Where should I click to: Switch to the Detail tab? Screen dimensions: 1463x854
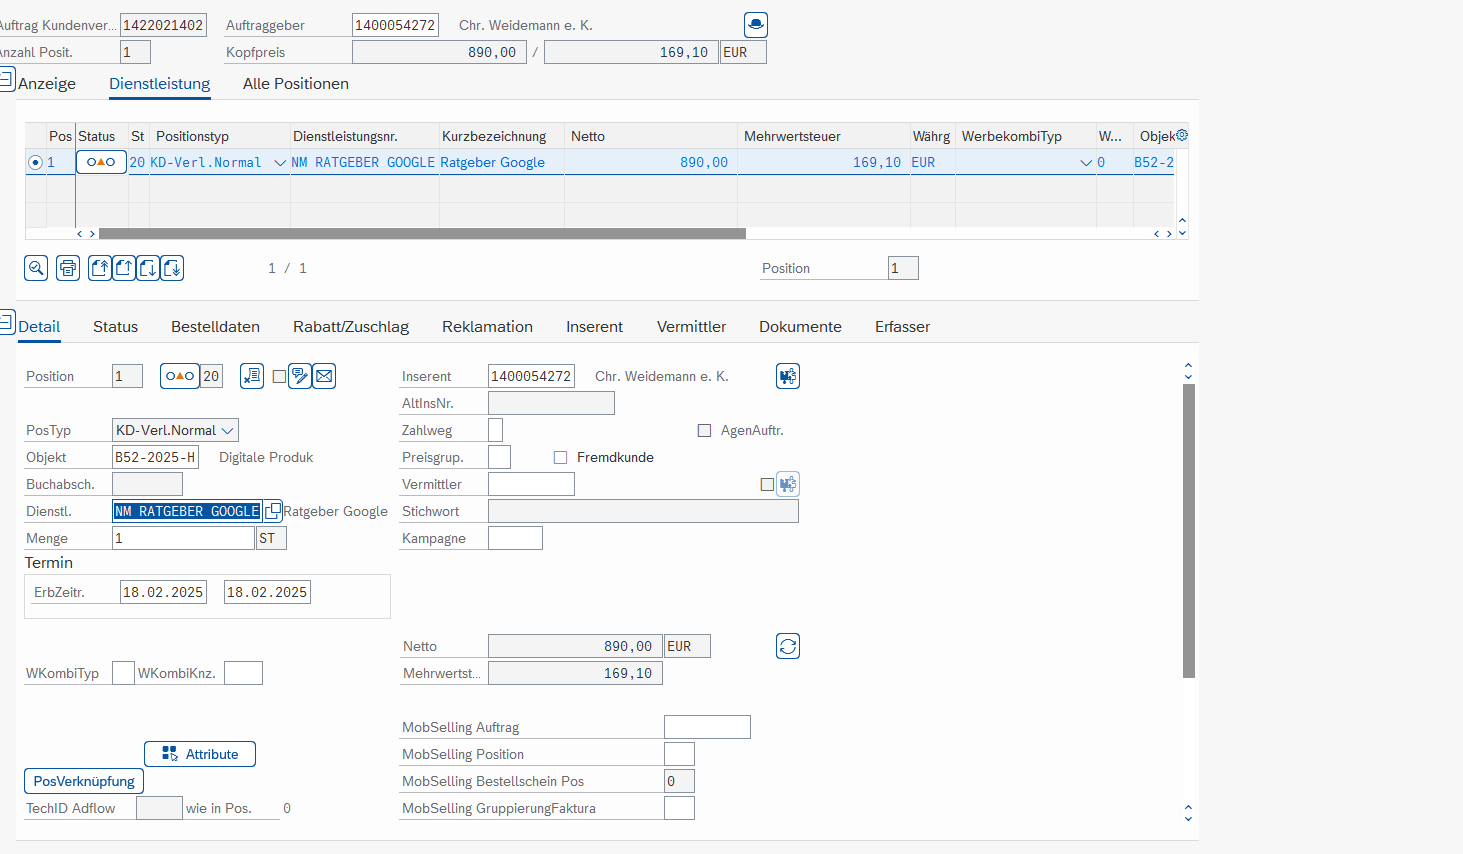(x=39, y=327)
